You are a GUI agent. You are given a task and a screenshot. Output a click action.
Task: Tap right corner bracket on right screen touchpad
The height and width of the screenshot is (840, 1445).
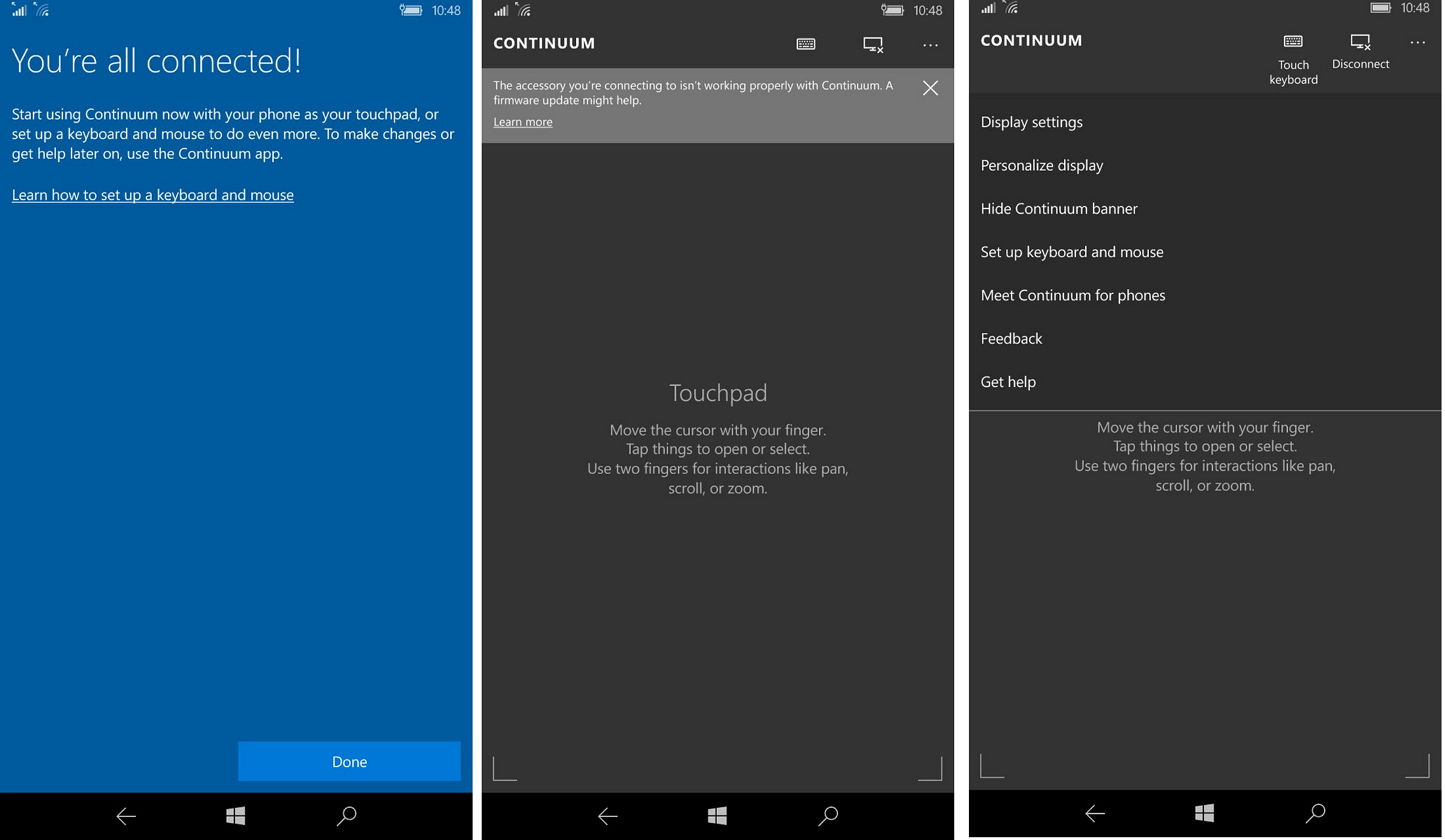(x=1417, y=765)
